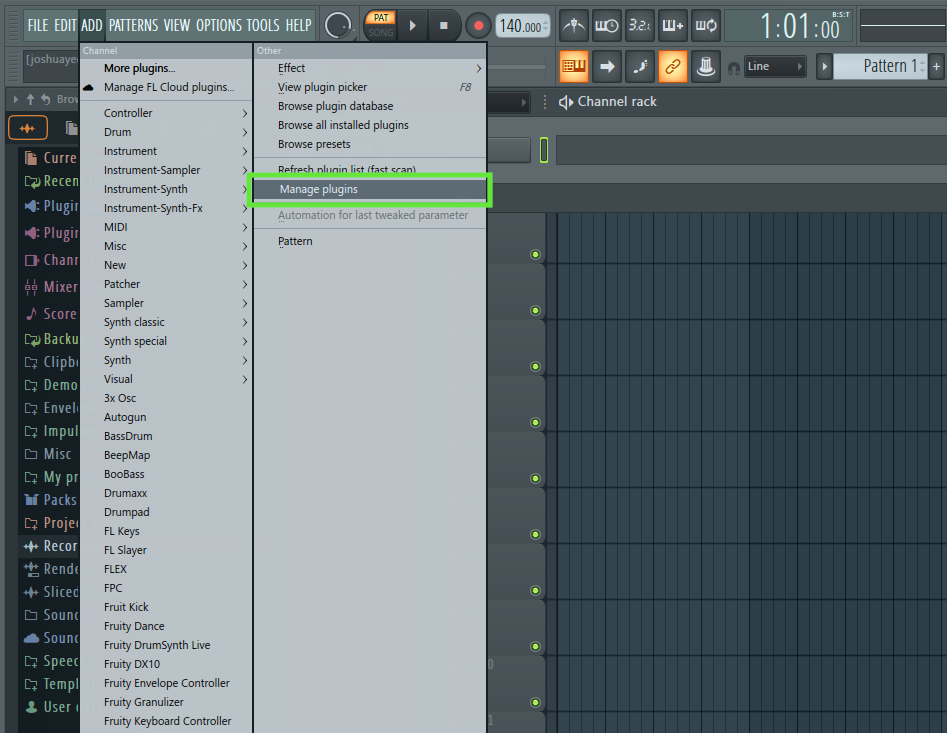Click the red record button

point(478,25)
